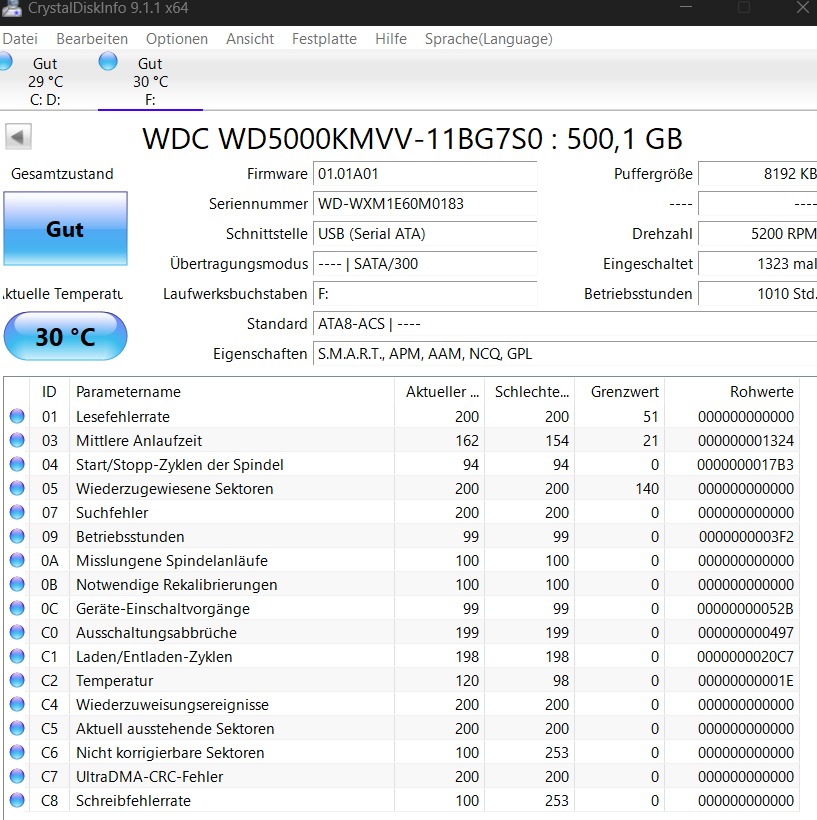Click status orb for Laden/Entladen-Zyklen
Screen dimensions: 817x820
tap(17, 656)
